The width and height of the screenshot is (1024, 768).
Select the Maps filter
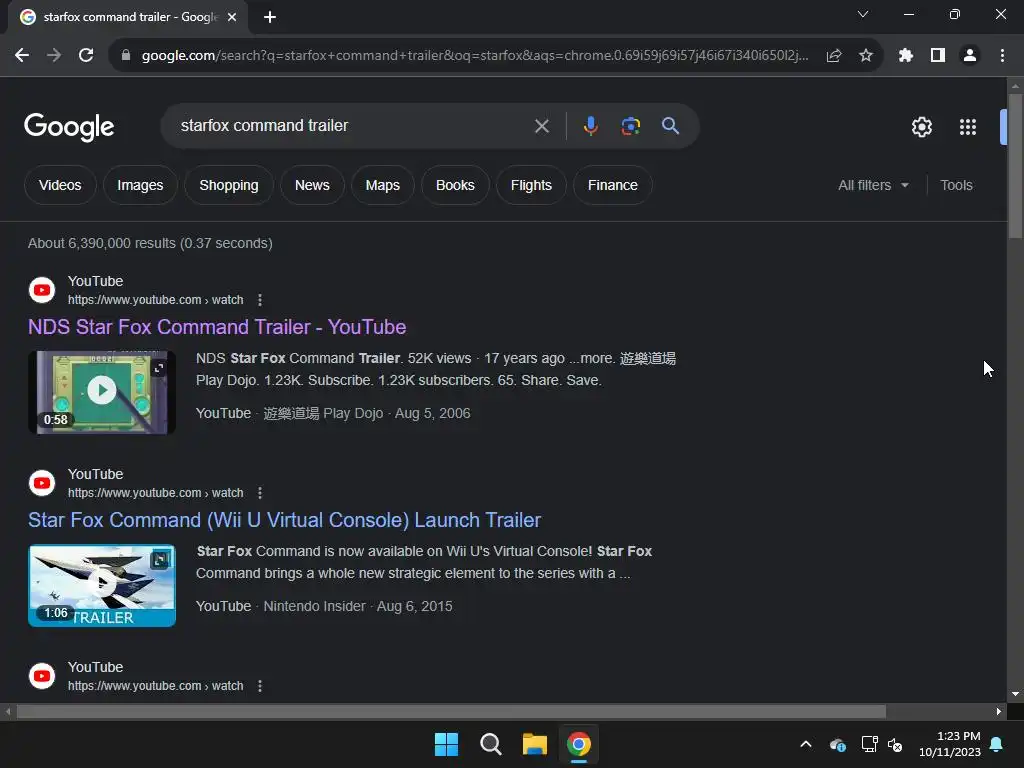[x=383, y=185]
